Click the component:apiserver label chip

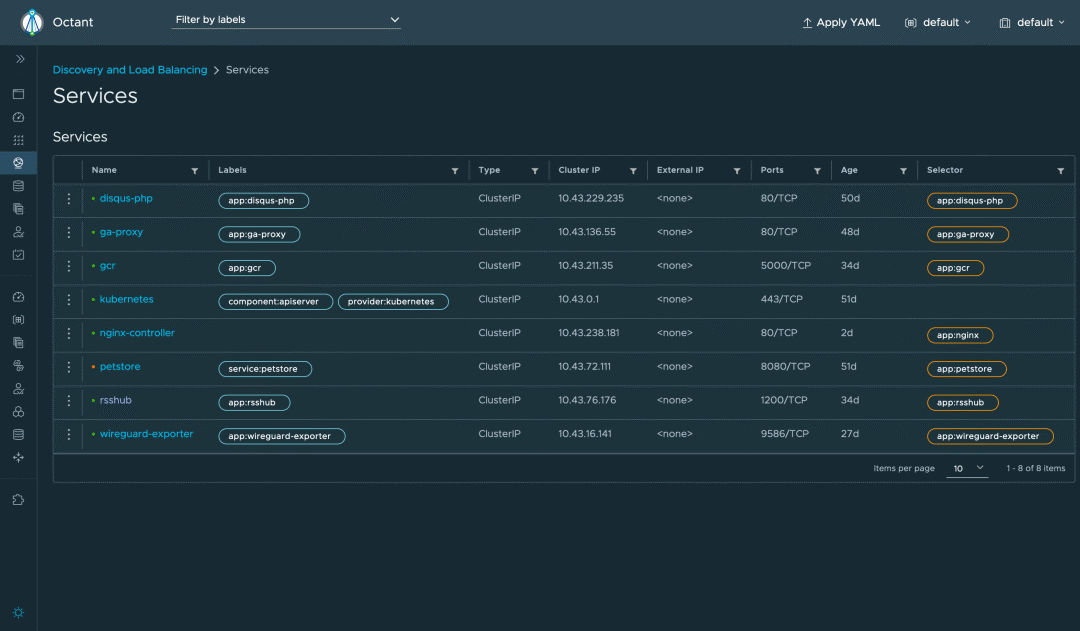pos(276,302)
